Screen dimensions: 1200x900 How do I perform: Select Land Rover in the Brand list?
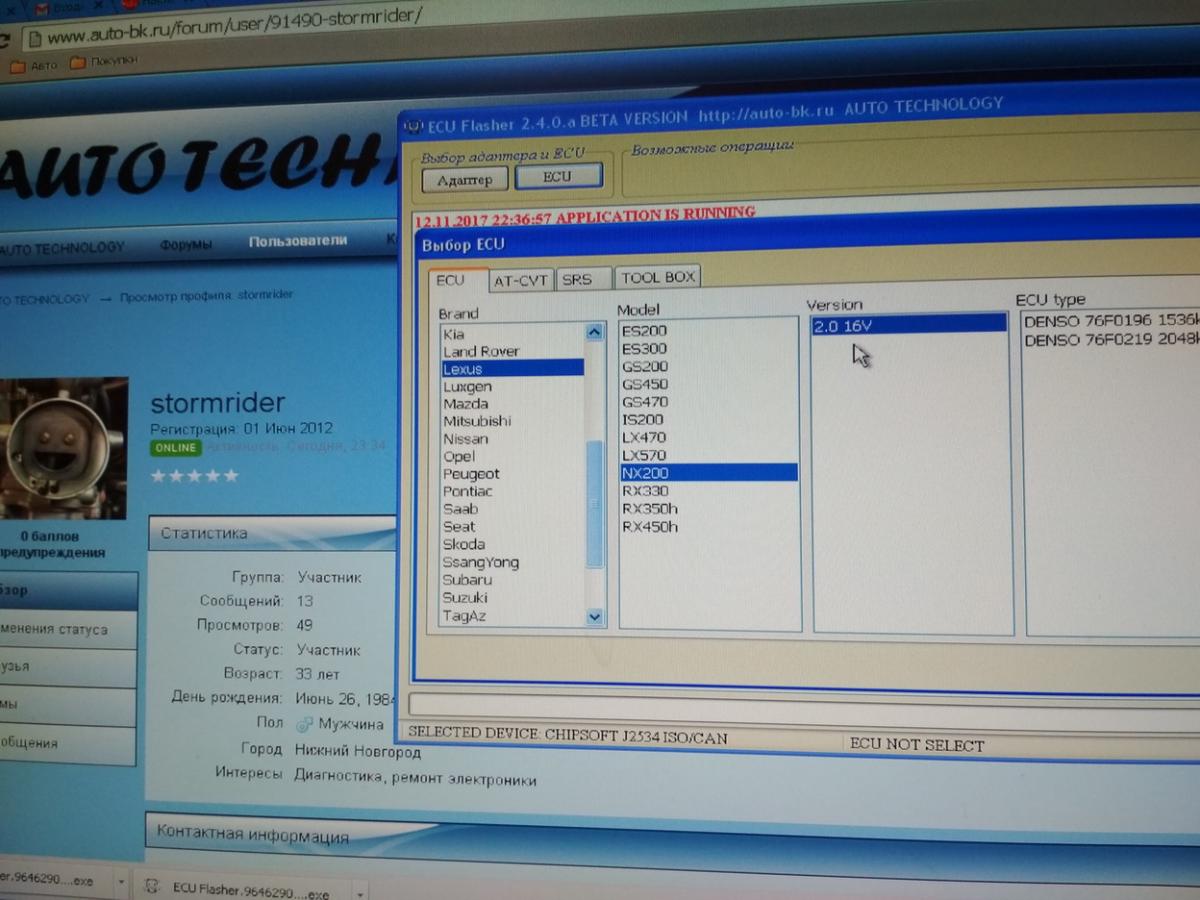click(481, 351)
